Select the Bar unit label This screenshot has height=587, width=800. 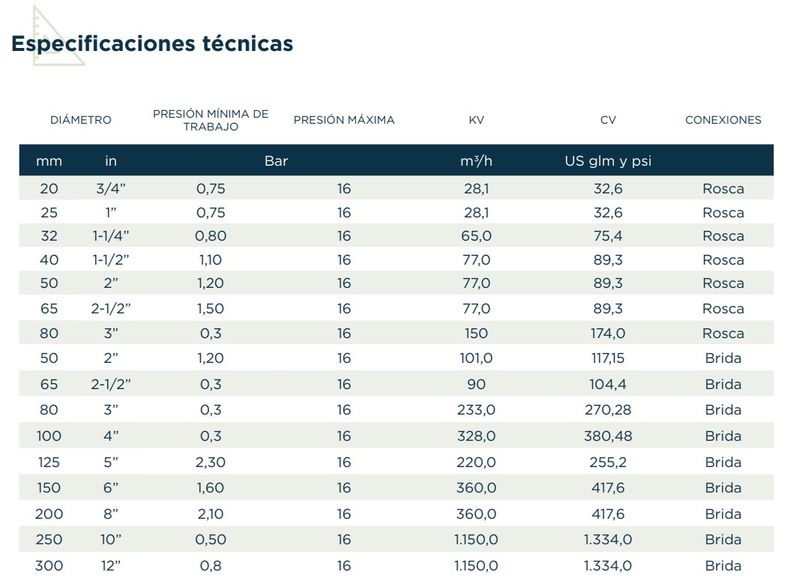tap(276, 161)
